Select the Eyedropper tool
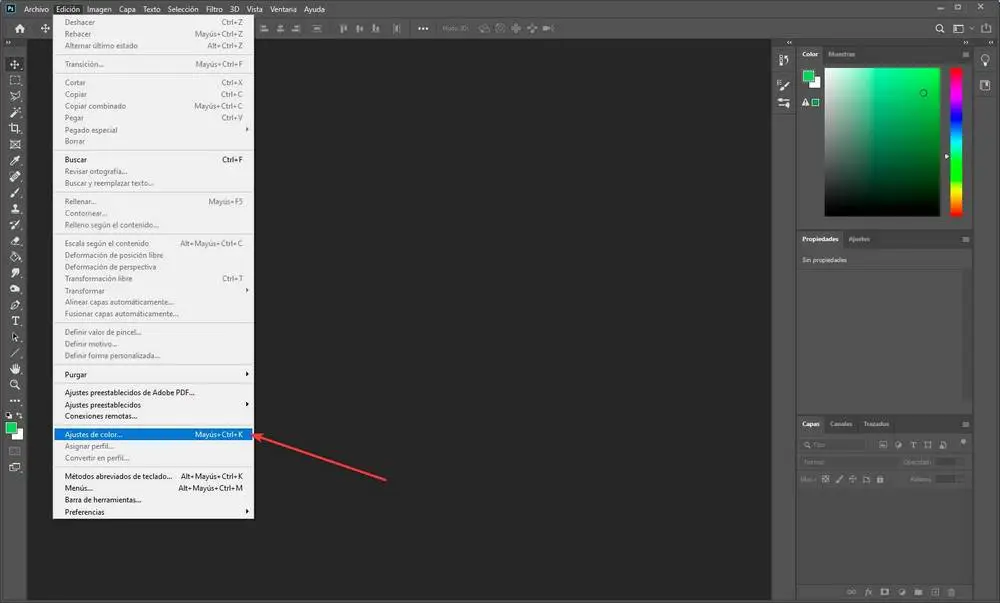This screenshot has width=1000, height=603. pos(15,161)
